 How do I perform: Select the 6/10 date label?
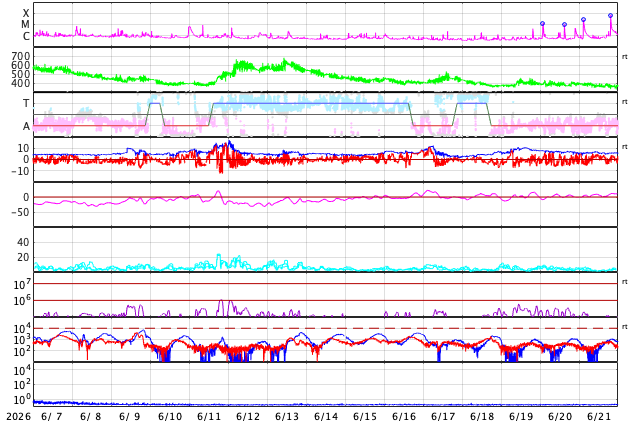(x=170, y=416)
